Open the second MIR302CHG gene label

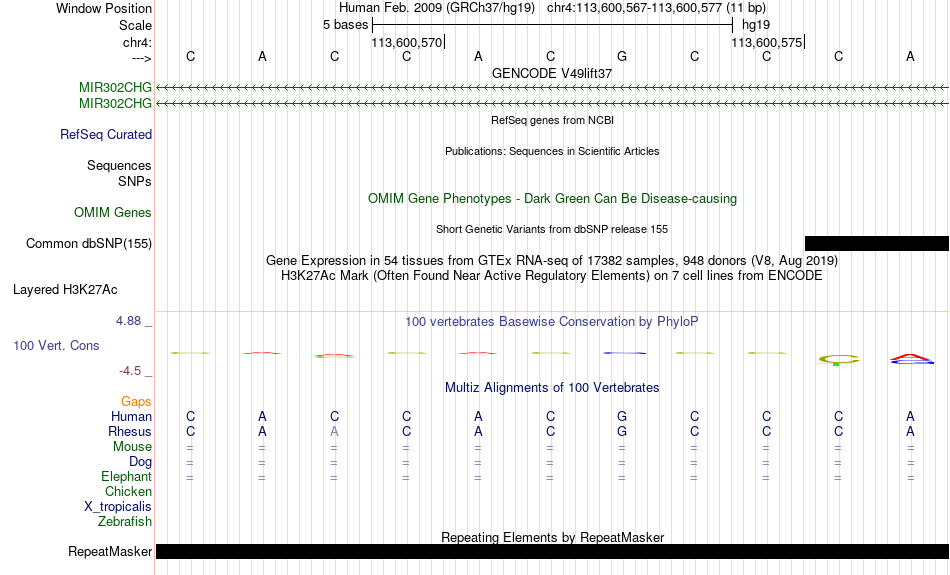pyautogui.click(x=115, y=104)
